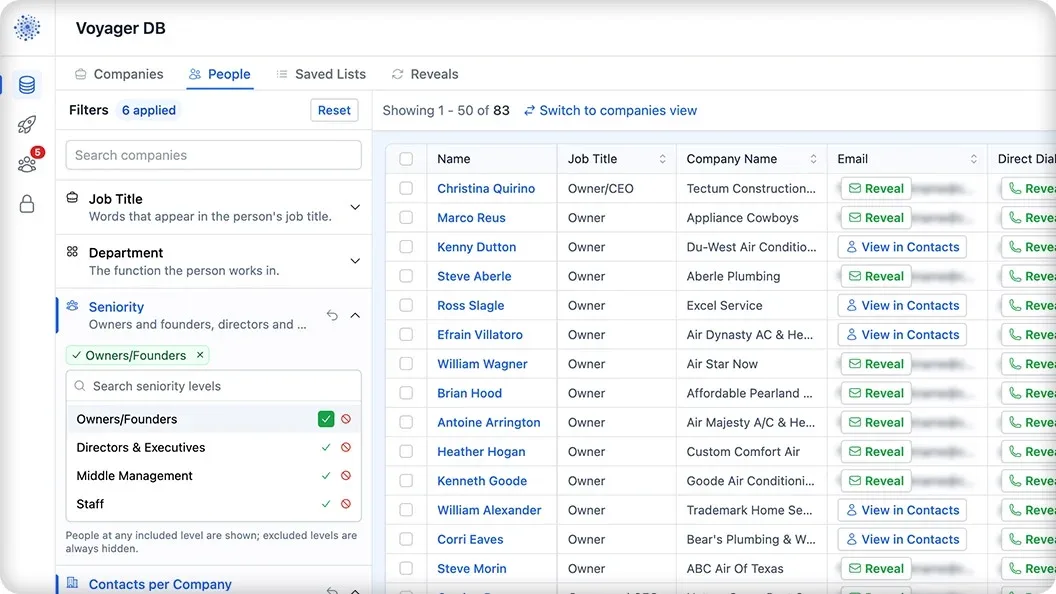Exclude Middle Management level
The width and height of the screenshot is (1056, 594).
(x=346, y=475)
